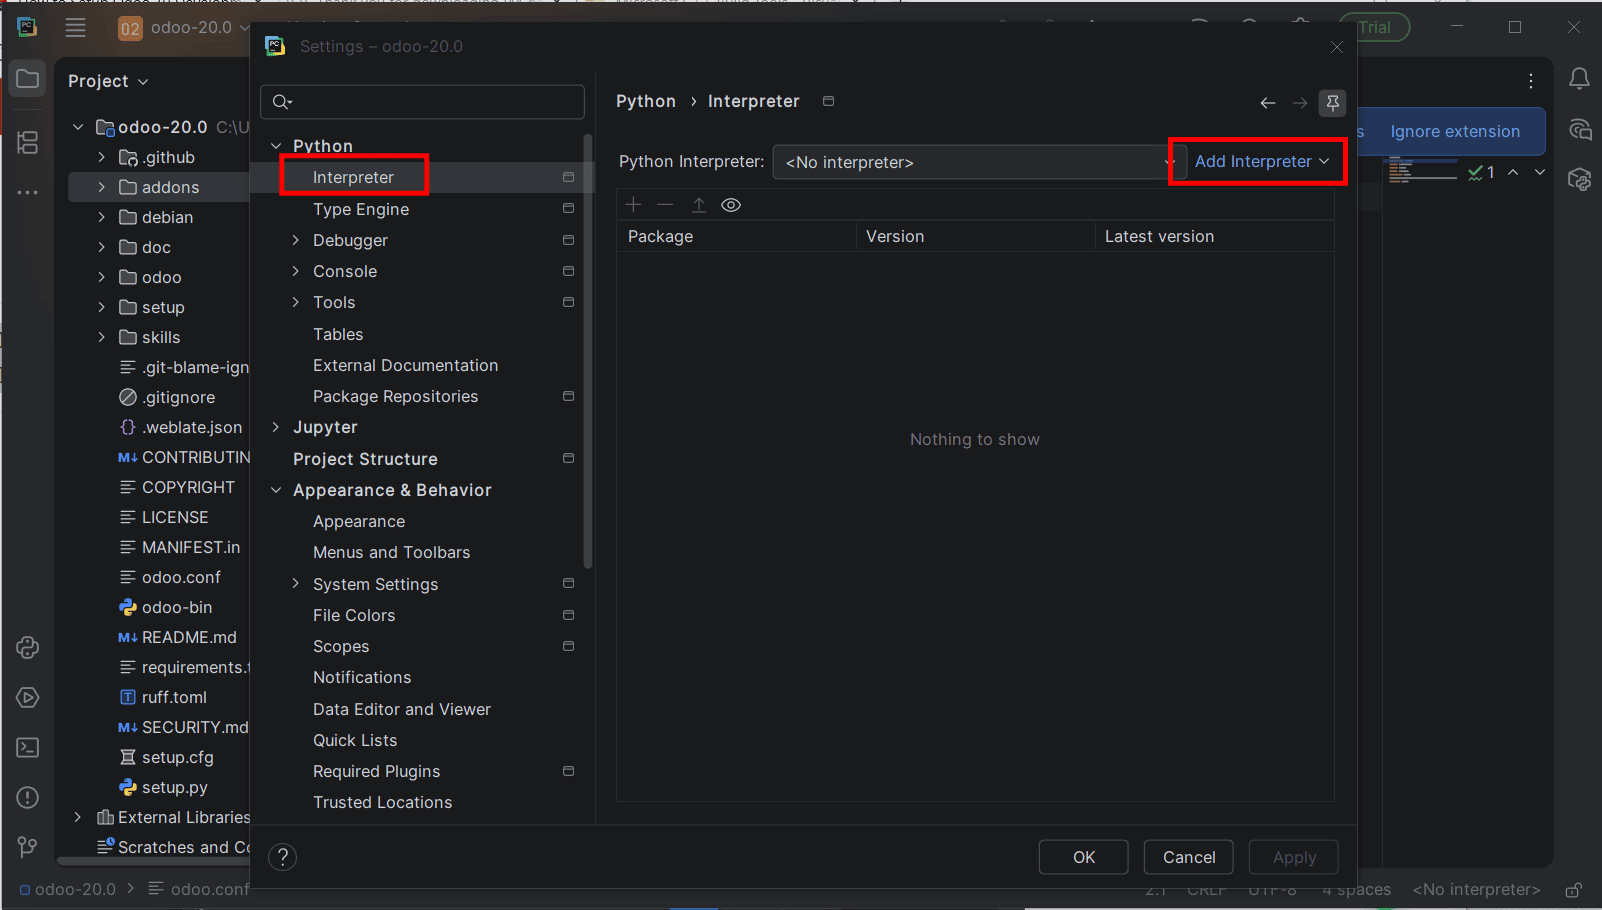
Task: Open Required Plugins settings
Action: tap(376, 771)
